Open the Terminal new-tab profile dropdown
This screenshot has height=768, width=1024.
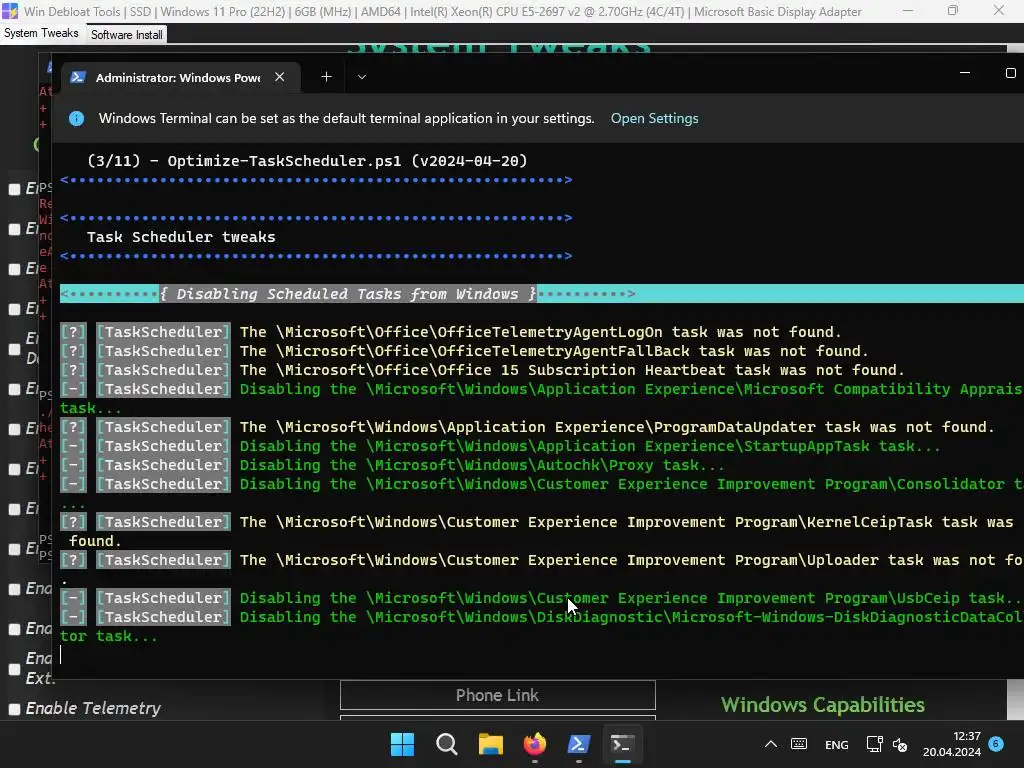coord(362,77)
